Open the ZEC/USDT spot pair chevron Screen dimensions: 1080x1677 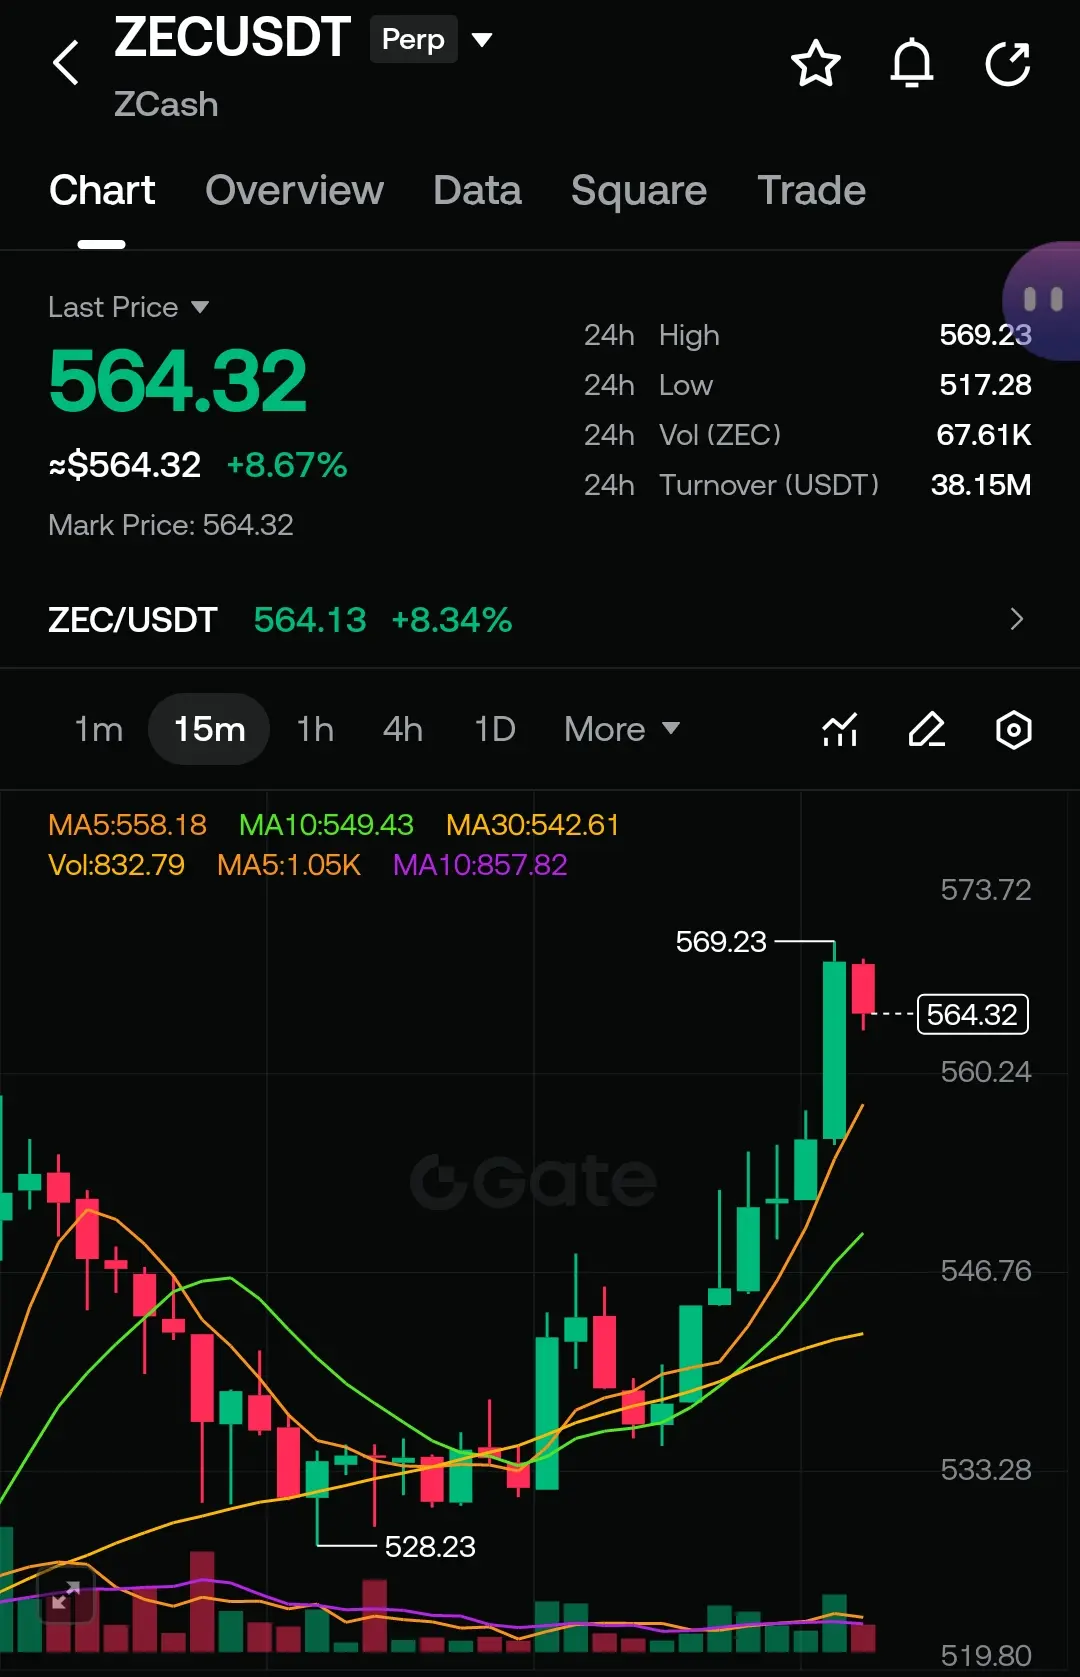pos(1017,619)
